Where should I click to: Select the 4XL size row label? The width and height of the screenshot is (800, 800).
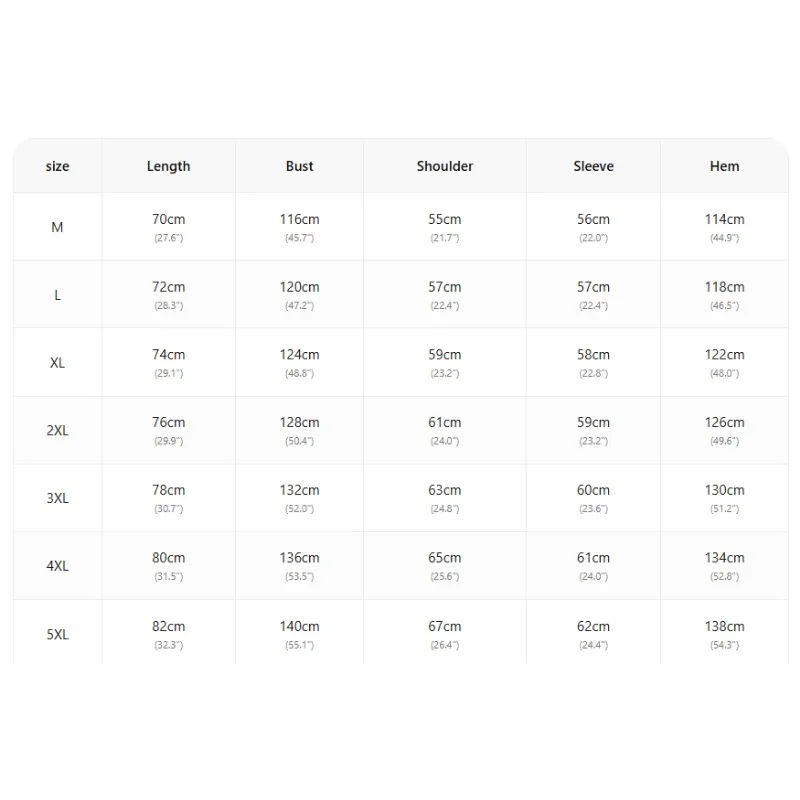tap(57, 566)
